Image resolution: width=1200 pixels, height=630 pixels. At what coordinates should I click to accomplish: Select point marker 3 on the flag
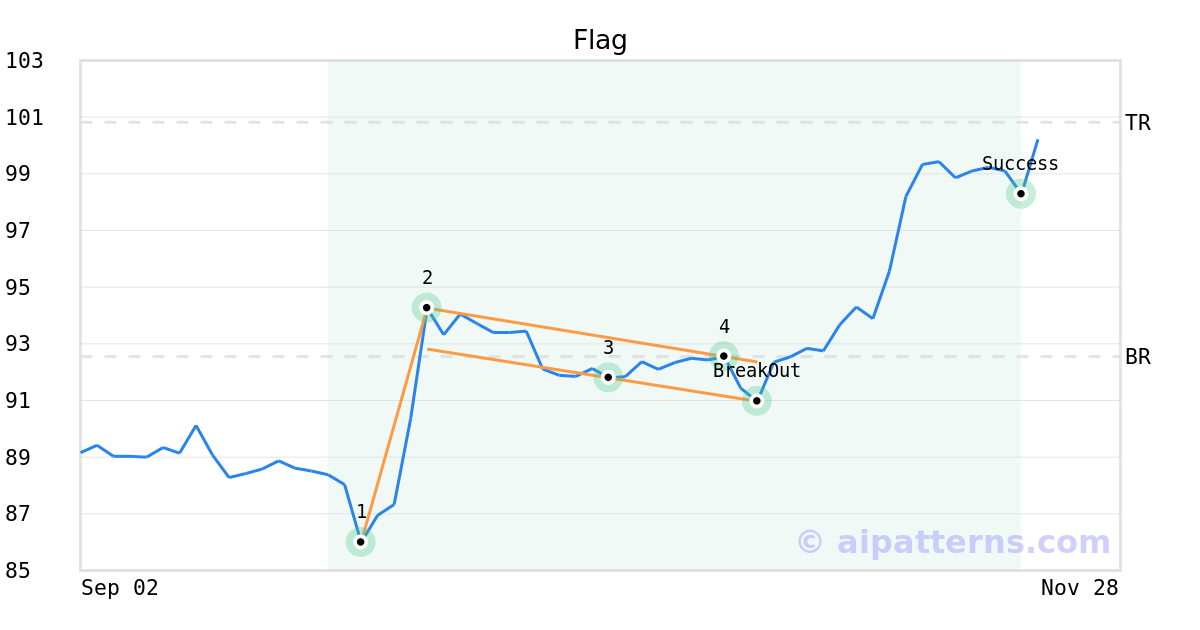click(608, 377)
